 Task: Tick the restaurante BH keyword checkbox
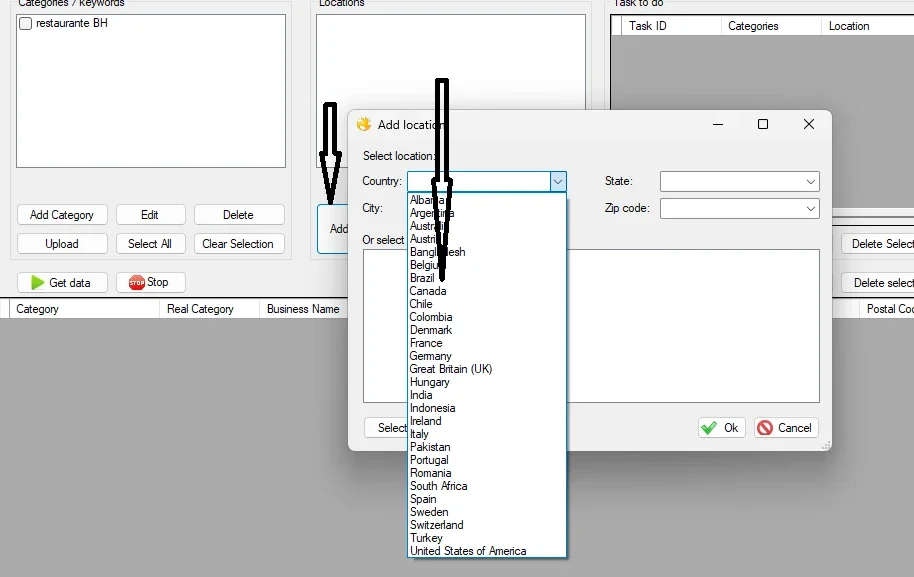(x=26, y=23)
